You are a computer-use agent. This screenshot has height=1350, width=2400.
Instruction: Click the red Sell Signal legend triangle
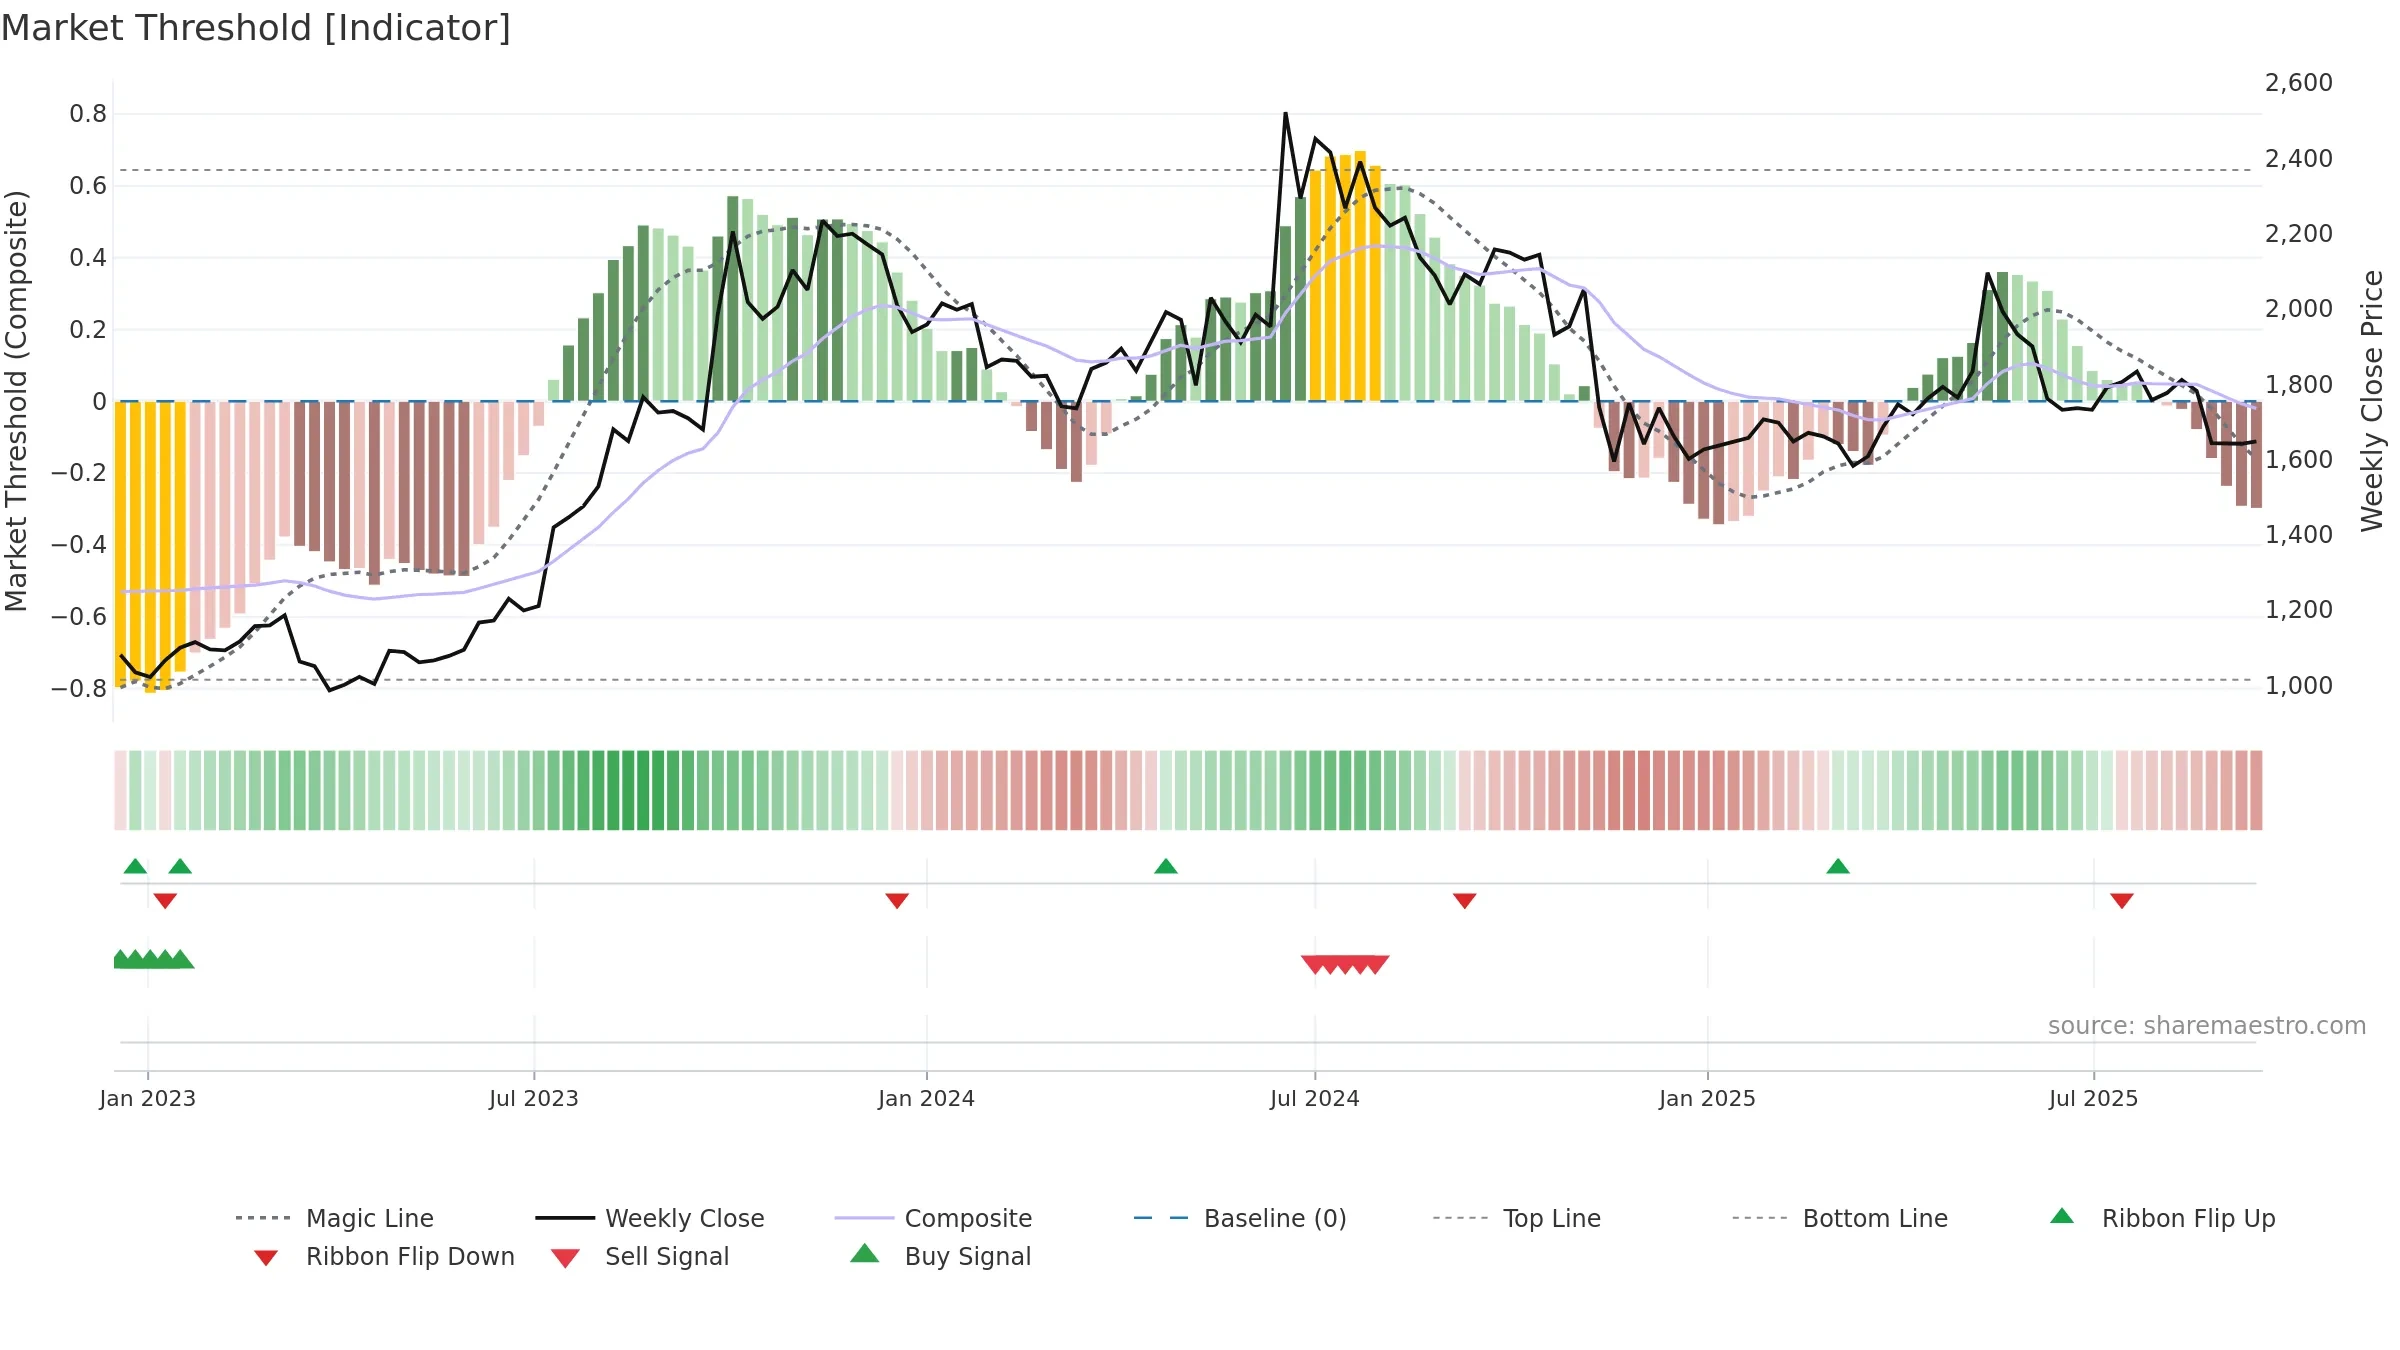(565, 1258)
